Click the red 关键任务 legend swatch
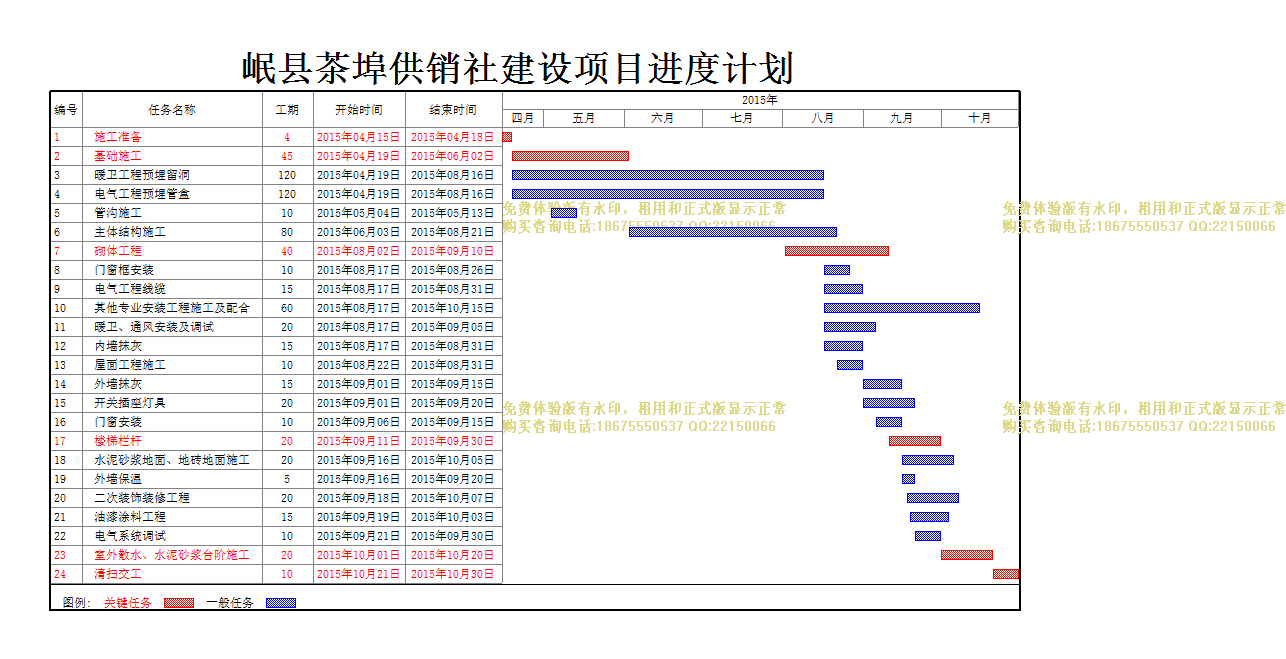The image size is (1286, 659). tap(179, 603)
